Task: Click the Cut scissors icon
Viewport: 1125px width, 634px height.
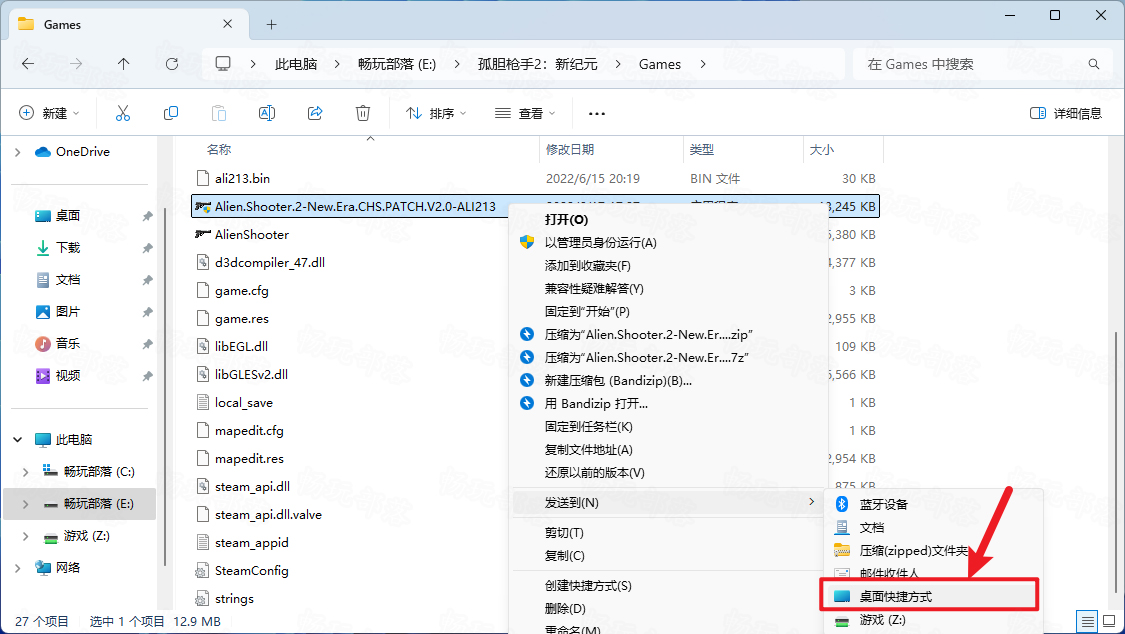Action: (x=123, y=113)
